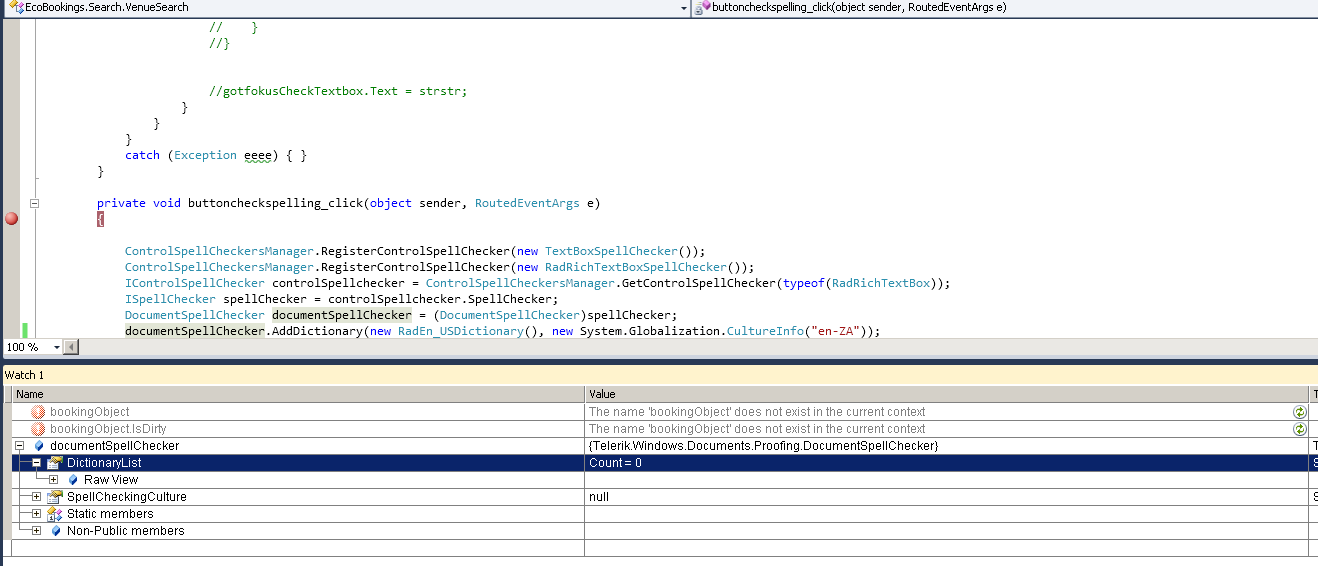The width and height of the screenshot is (1318, 566).
Task: Expand the Raw View node
Action: tap(53, 479)
